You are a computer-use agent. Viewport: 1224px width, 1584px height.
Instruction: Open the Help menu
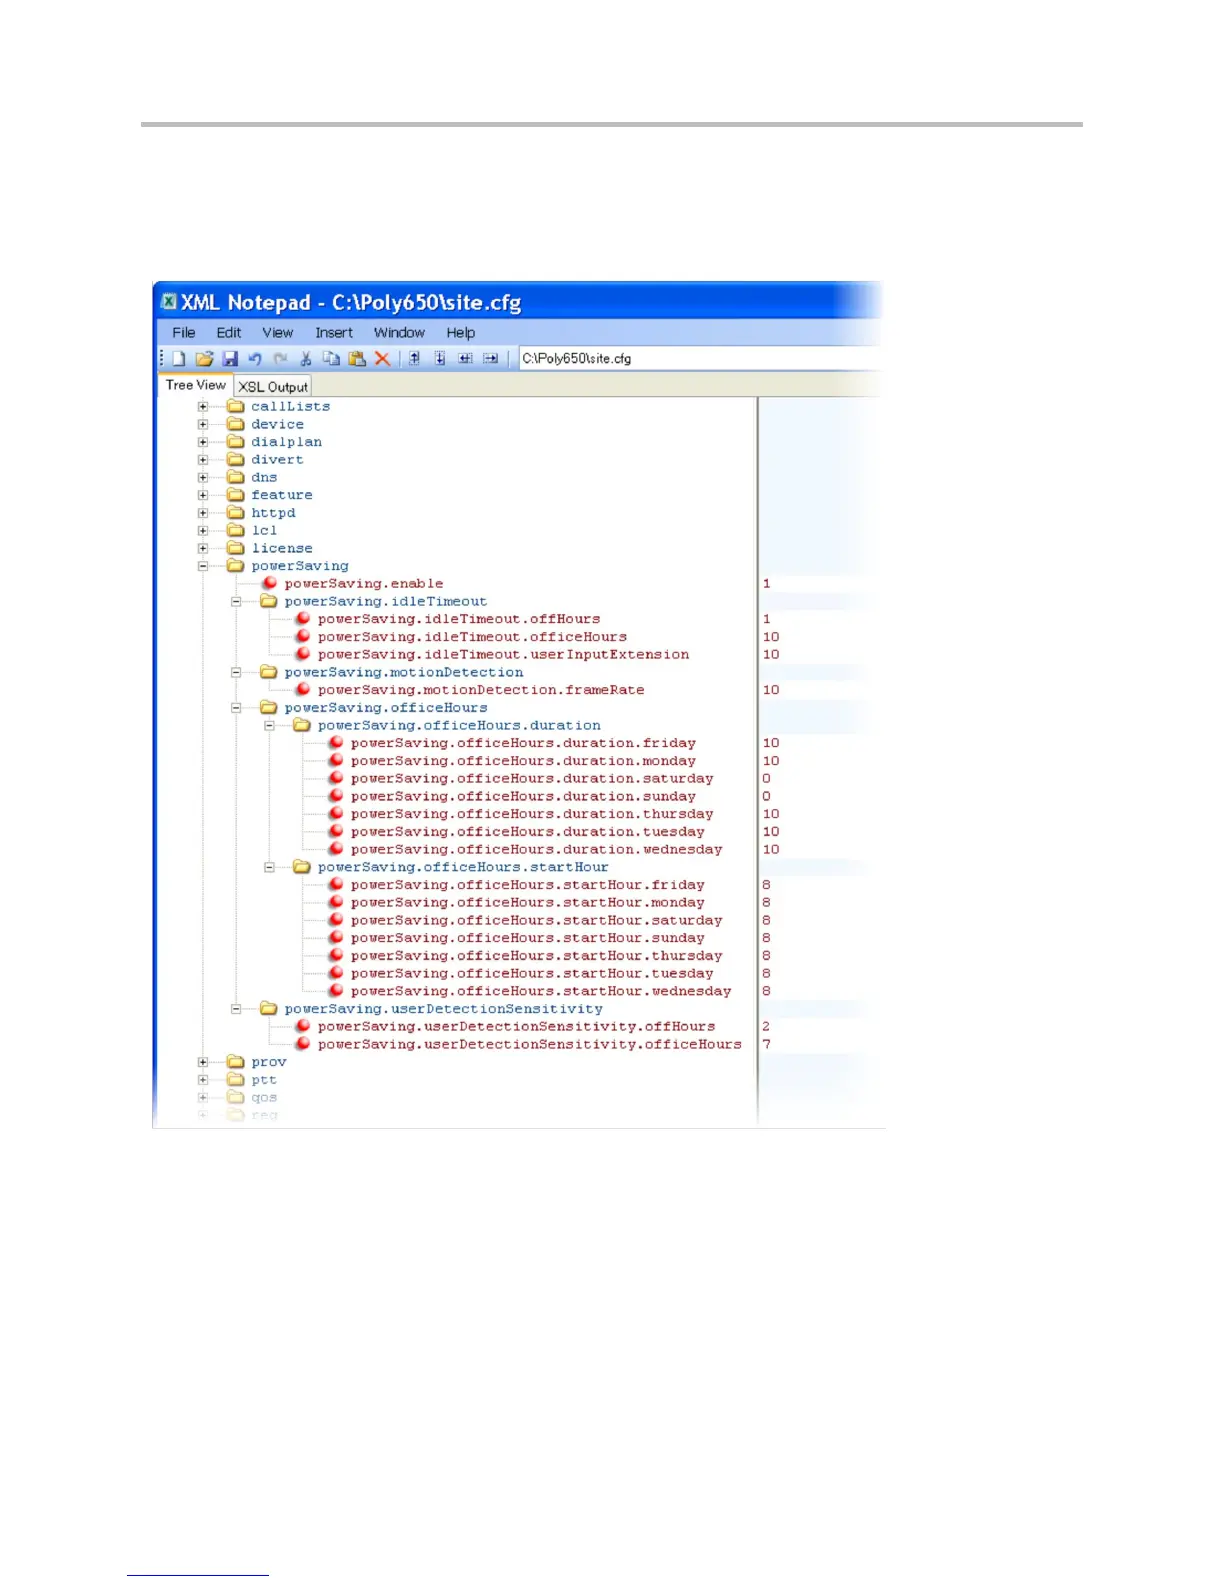click(x=461, y=332)
